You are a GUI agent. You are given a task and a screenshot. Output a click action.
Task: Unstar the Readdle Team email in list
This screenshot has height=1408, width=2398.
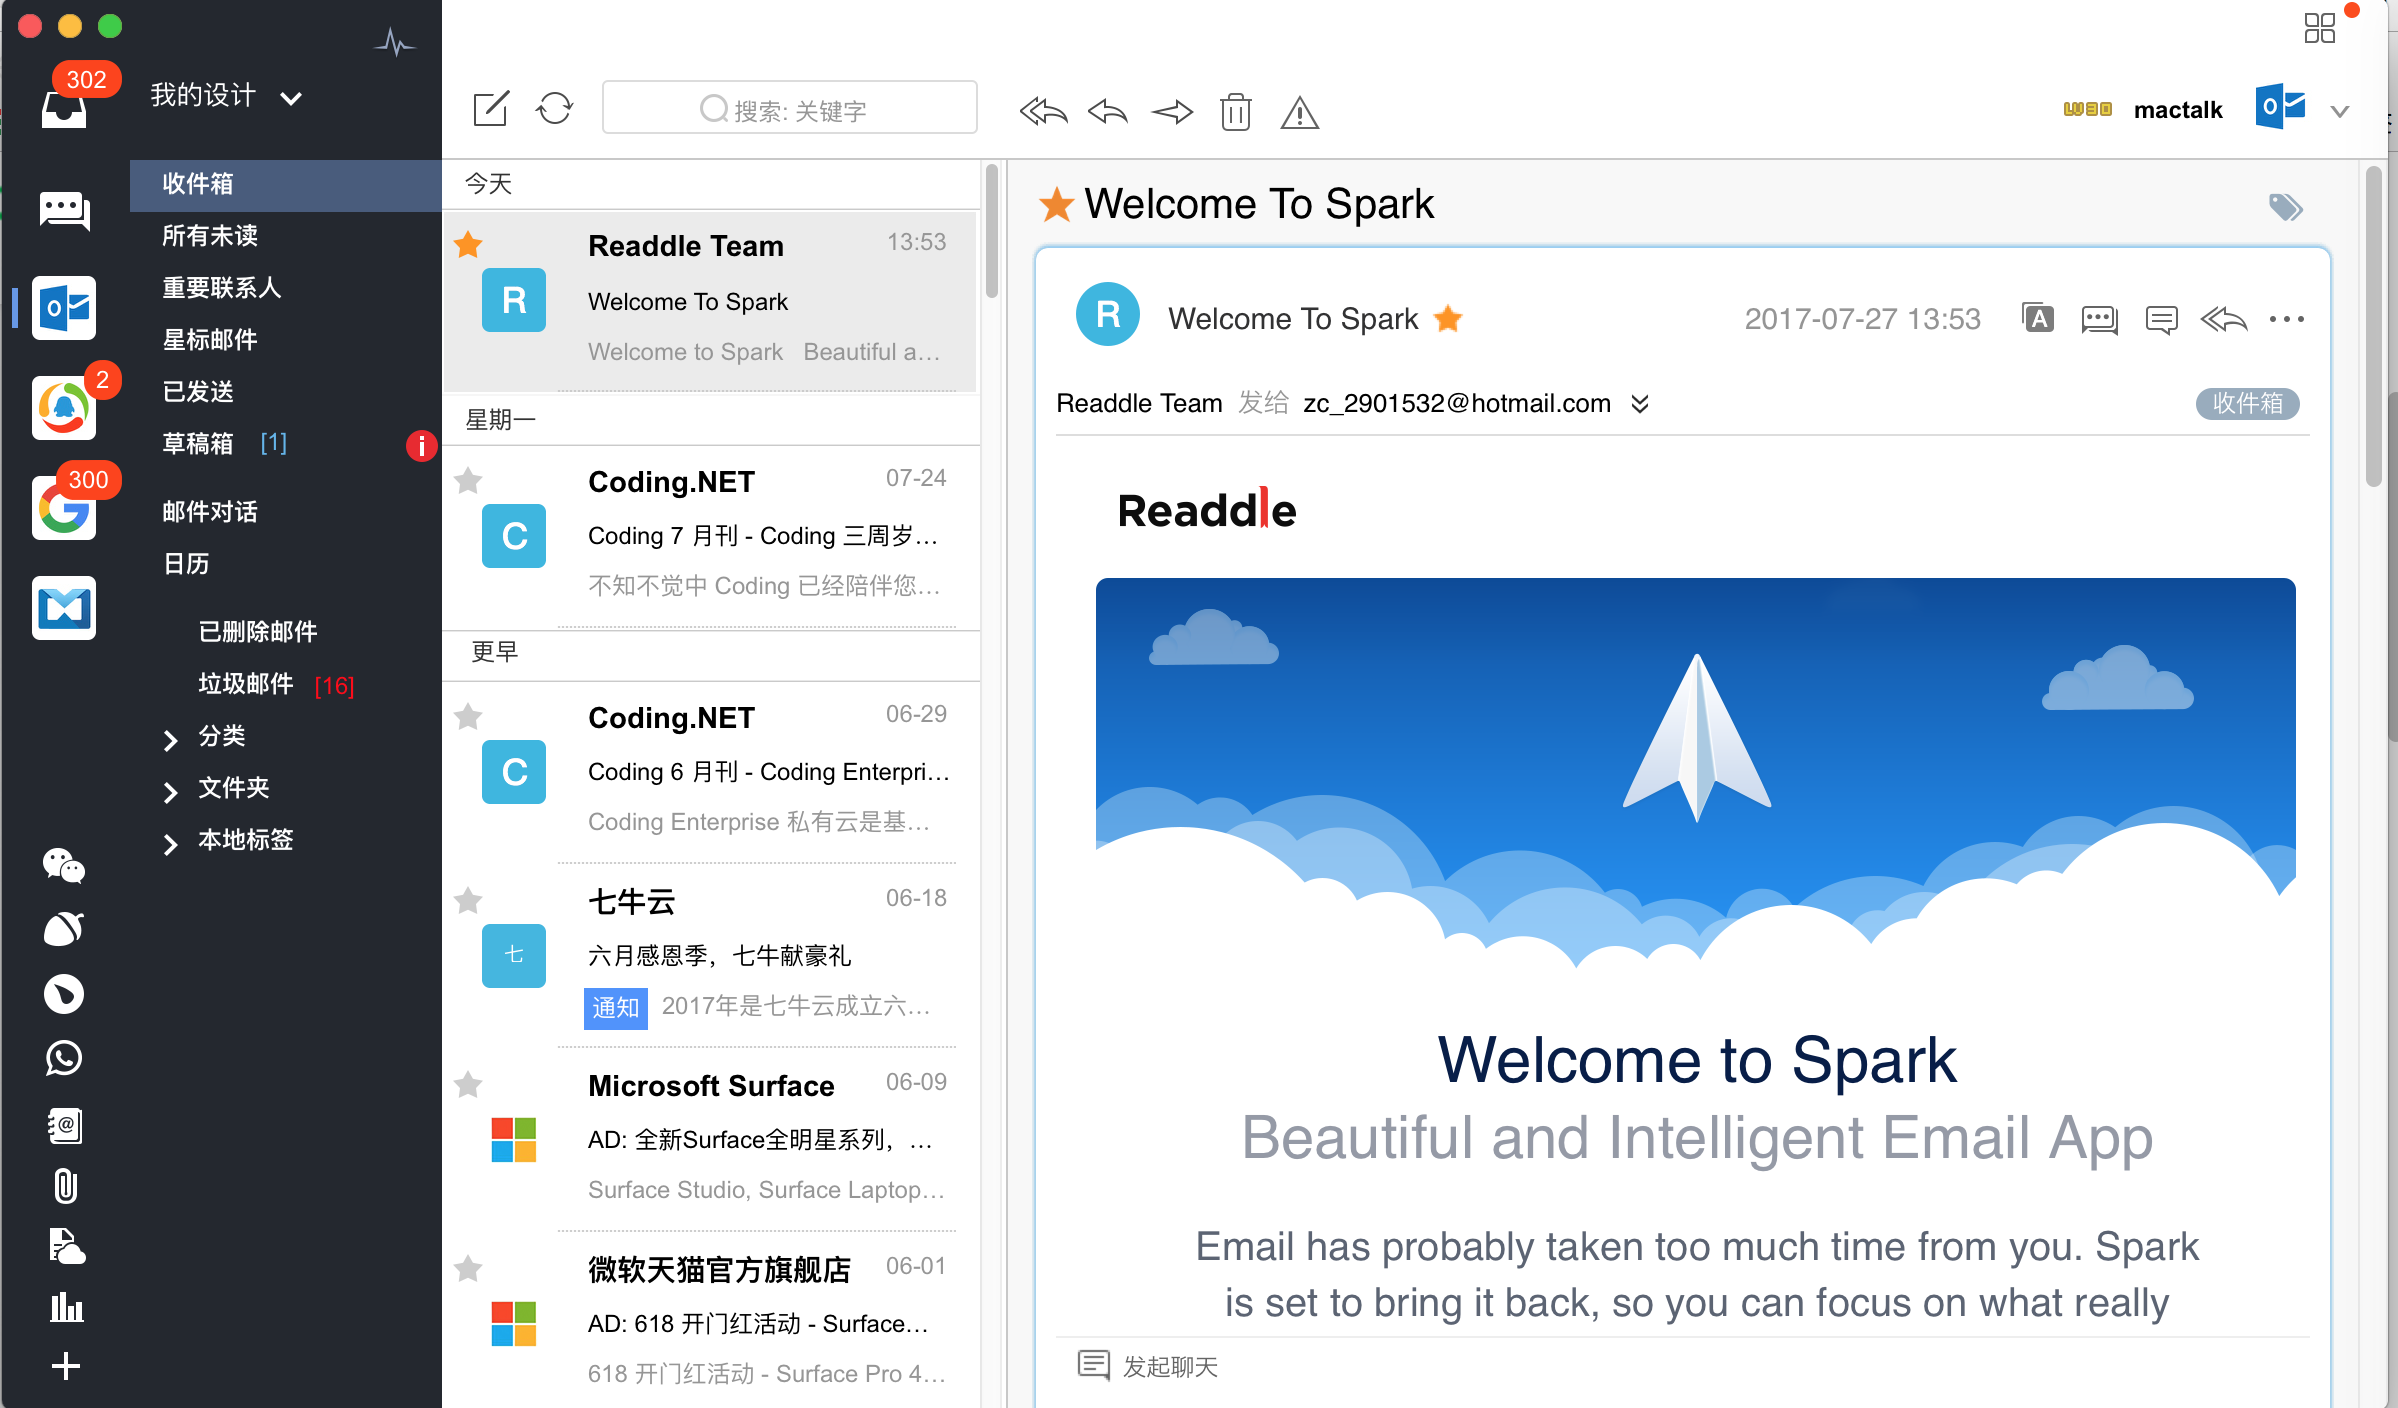(x=468, y=244)
